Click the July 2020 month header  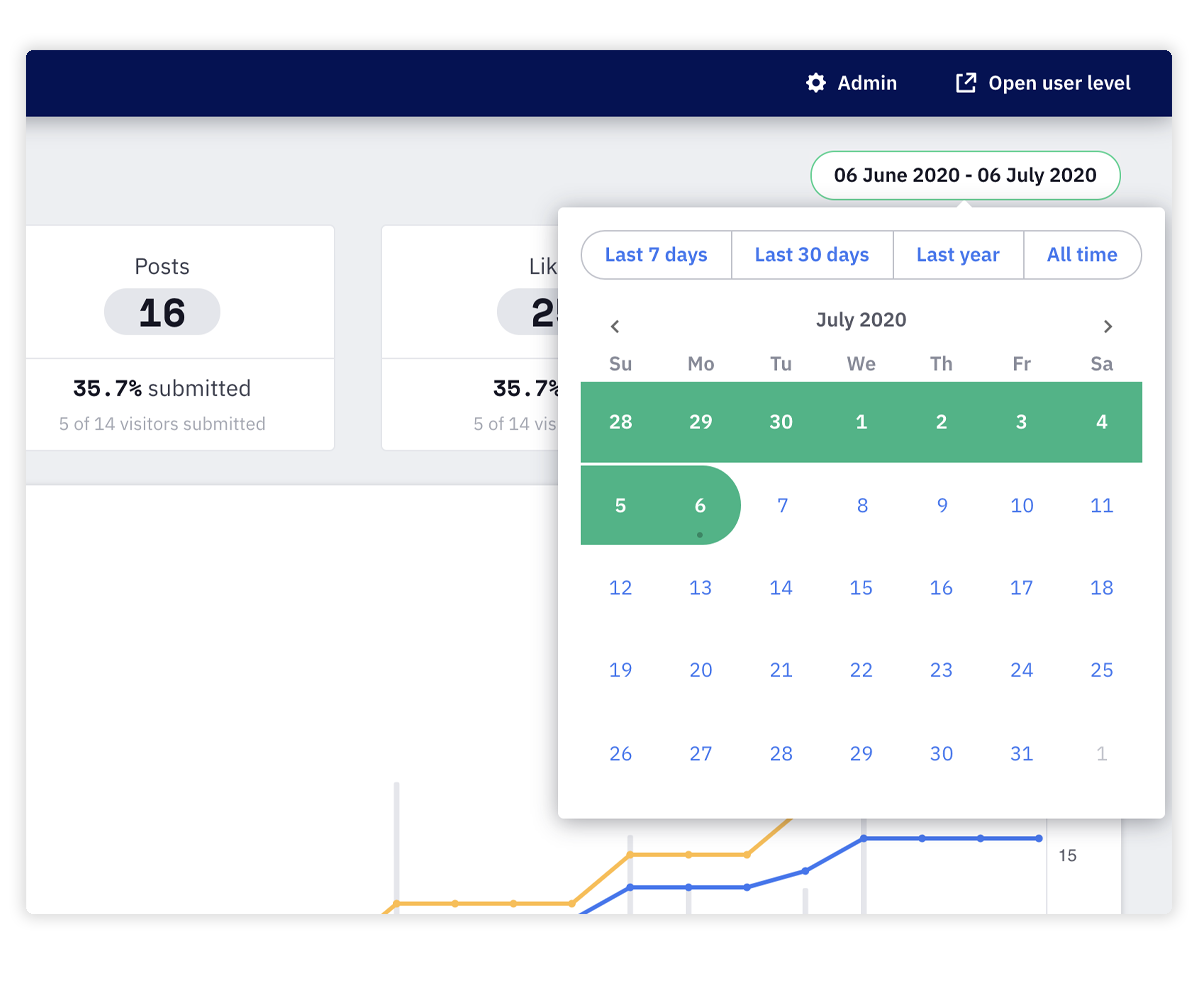point(861,320)
